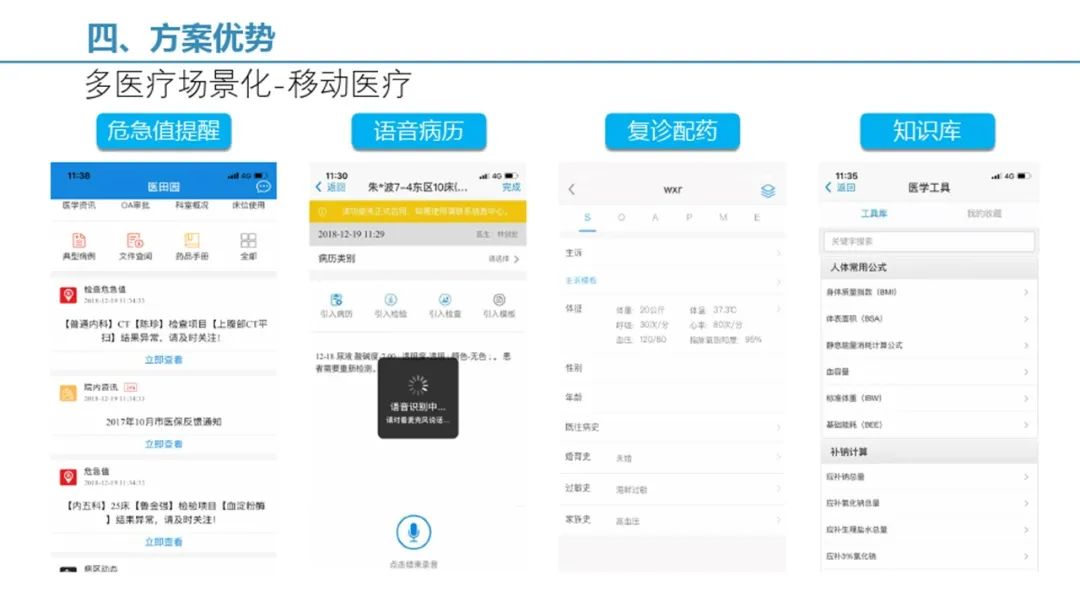This screenshot has height=608, width=1080.
Task: Click the 主诉模板 link
Action: click(581, 281)
